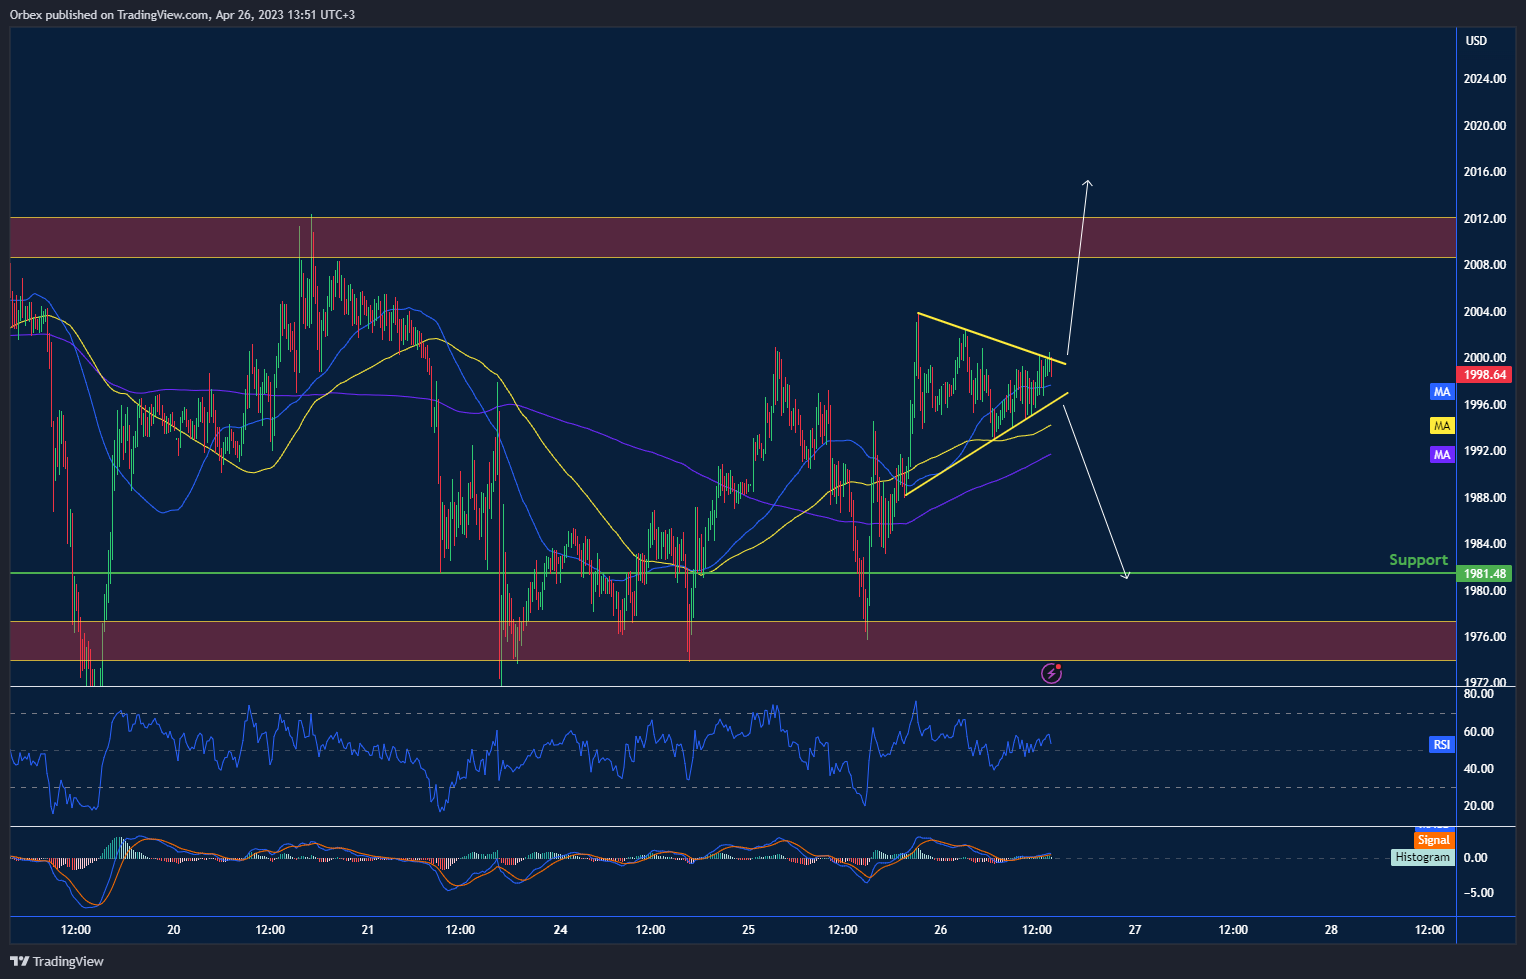
Task: Click date 27 on the time axis
Action: (1135, 930)
